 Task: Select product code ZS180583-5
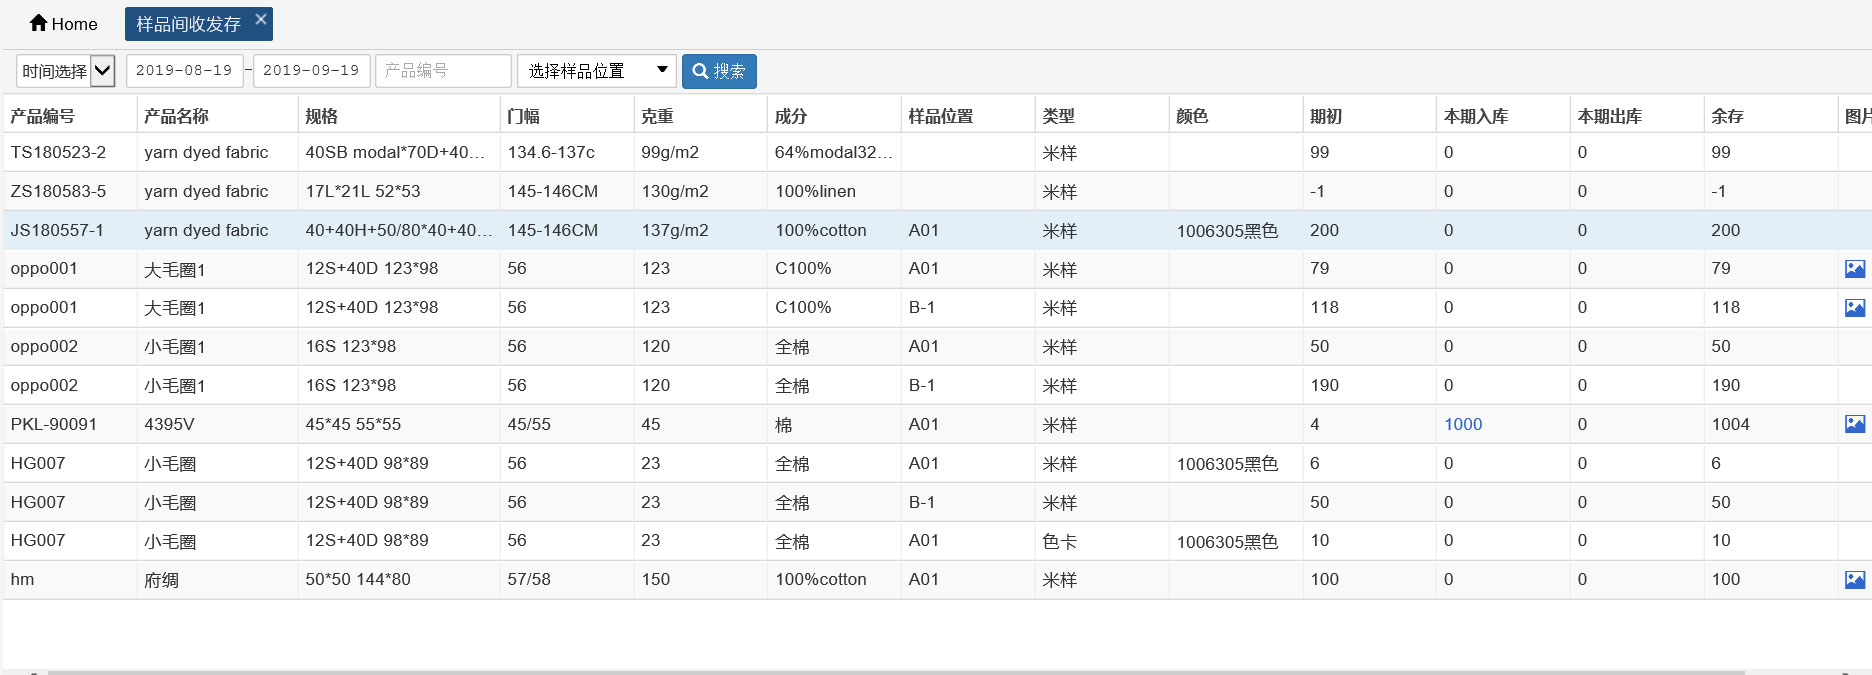point(58,191)
